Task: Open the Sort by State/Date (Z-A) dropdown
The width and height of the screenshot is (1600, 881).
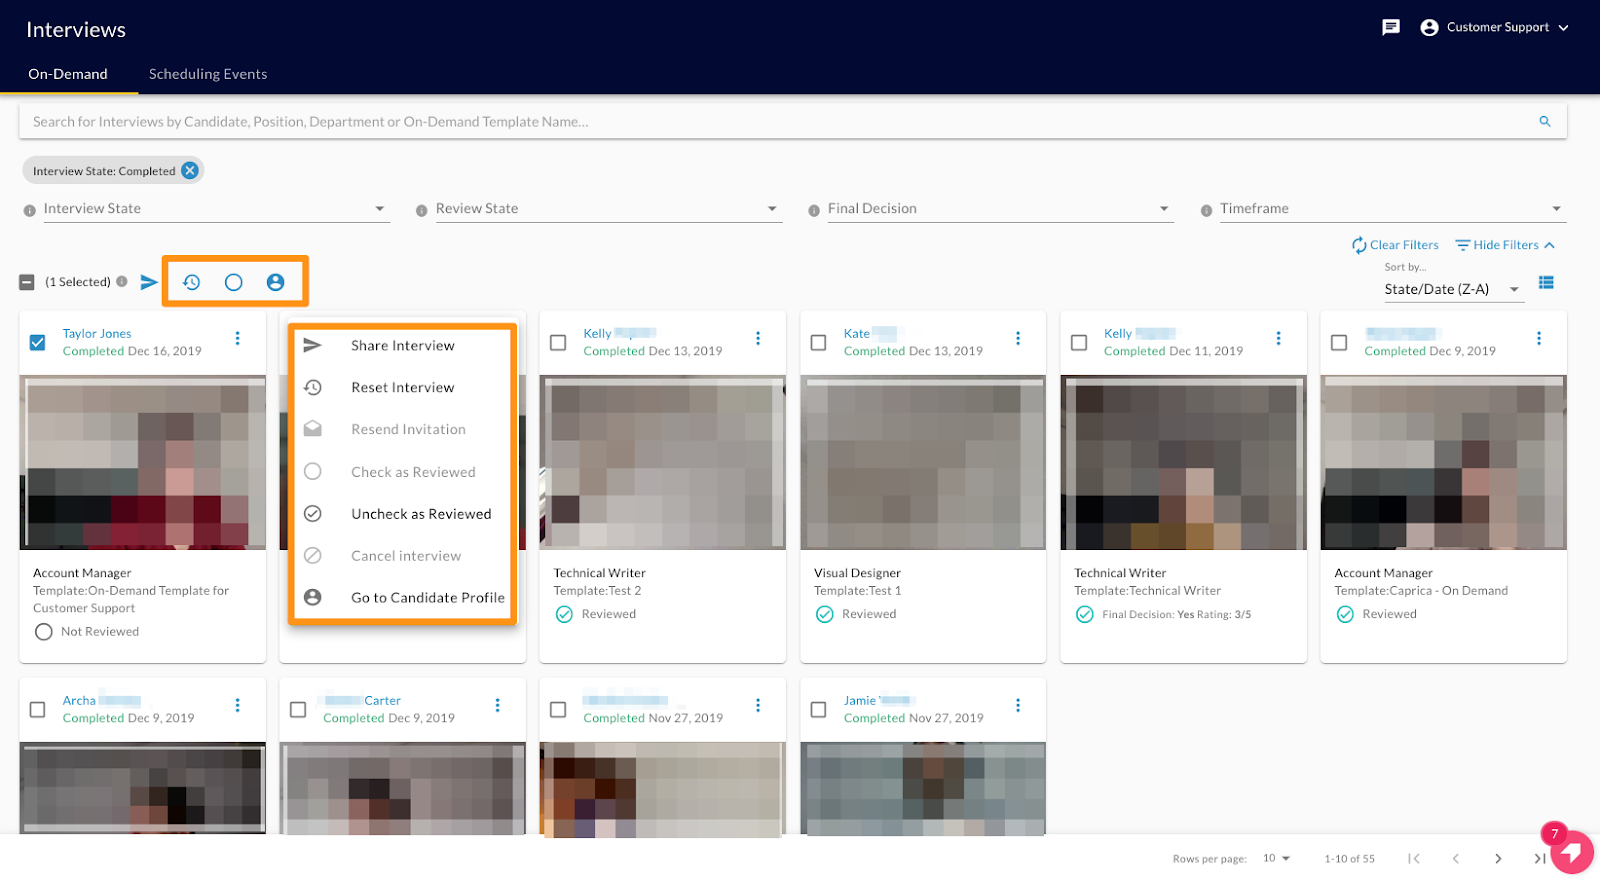Action: click(1453, 289)
